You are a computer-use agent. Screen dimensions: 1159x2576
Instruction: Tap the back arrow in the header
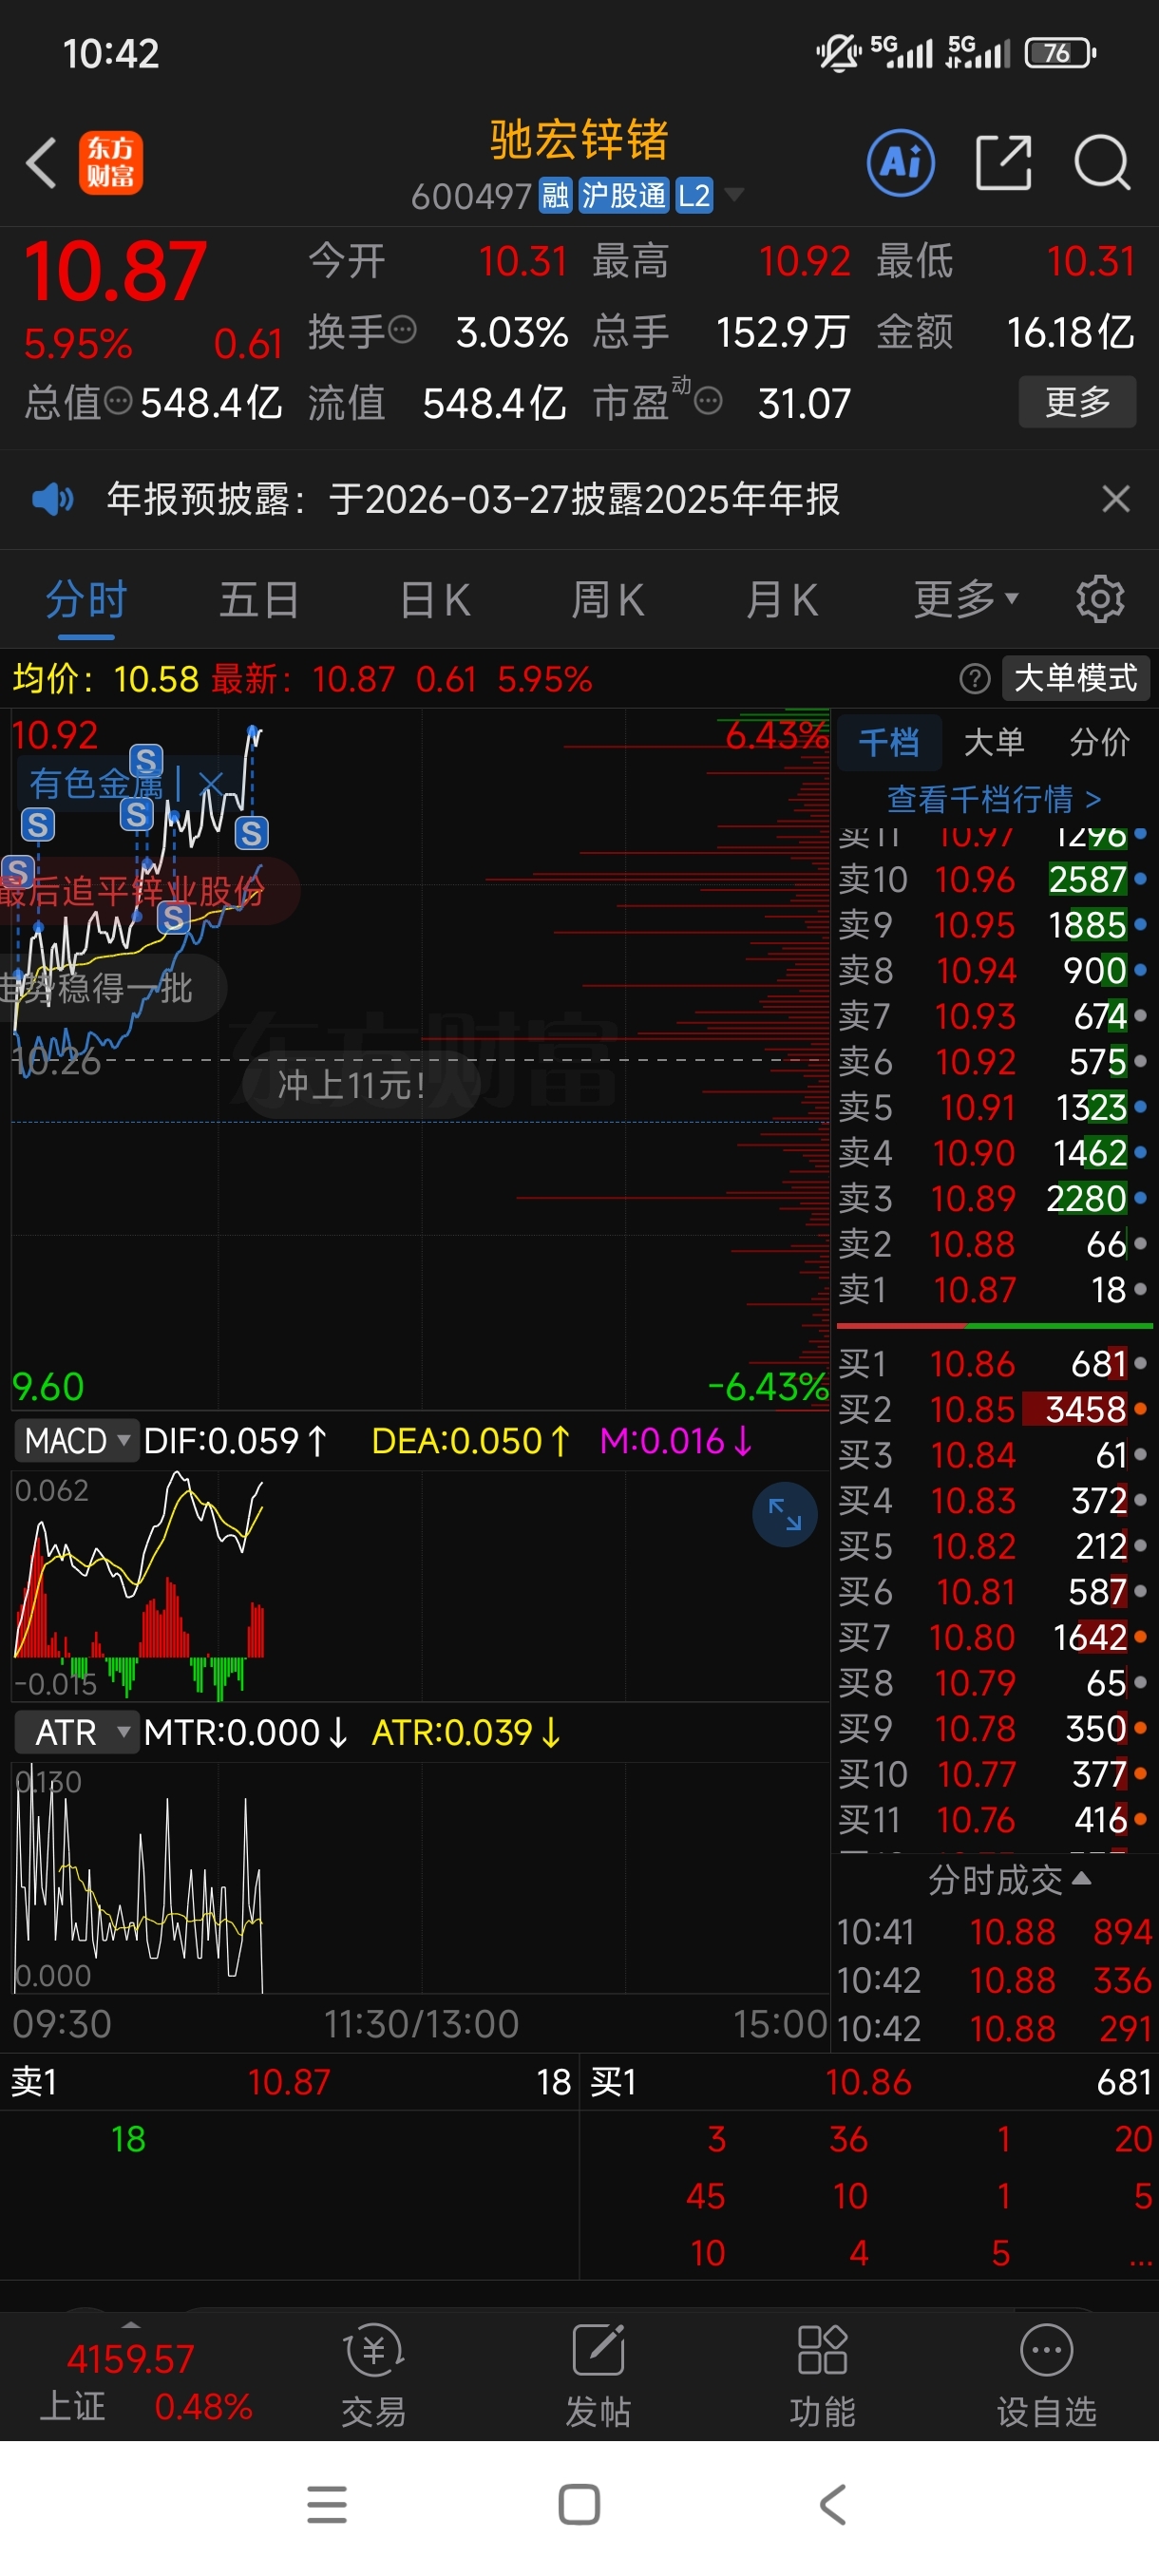coord(41,163)
